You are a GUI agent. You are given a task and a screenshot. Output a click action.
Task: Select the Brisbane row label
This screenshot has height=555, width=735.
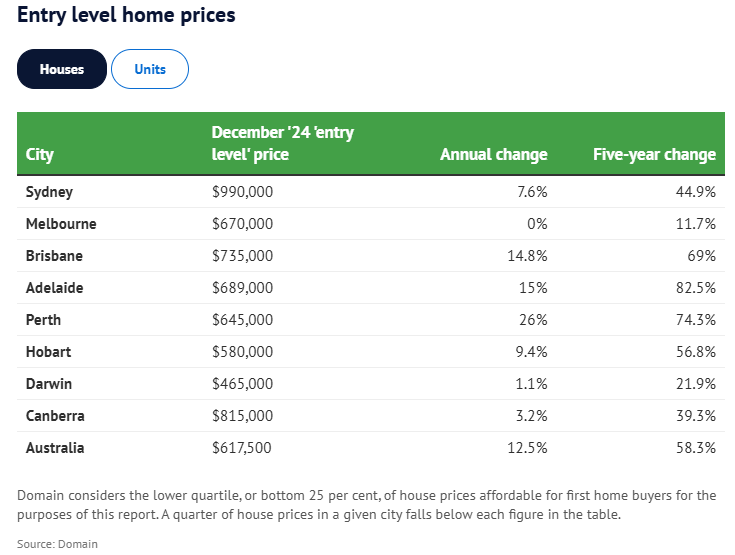tap(54, 256)
